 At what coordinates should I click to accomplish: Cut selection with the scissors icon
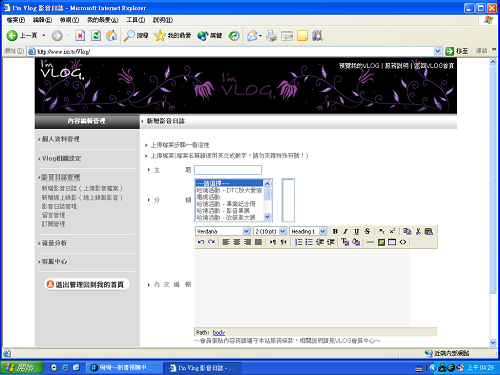click(418, 231)
